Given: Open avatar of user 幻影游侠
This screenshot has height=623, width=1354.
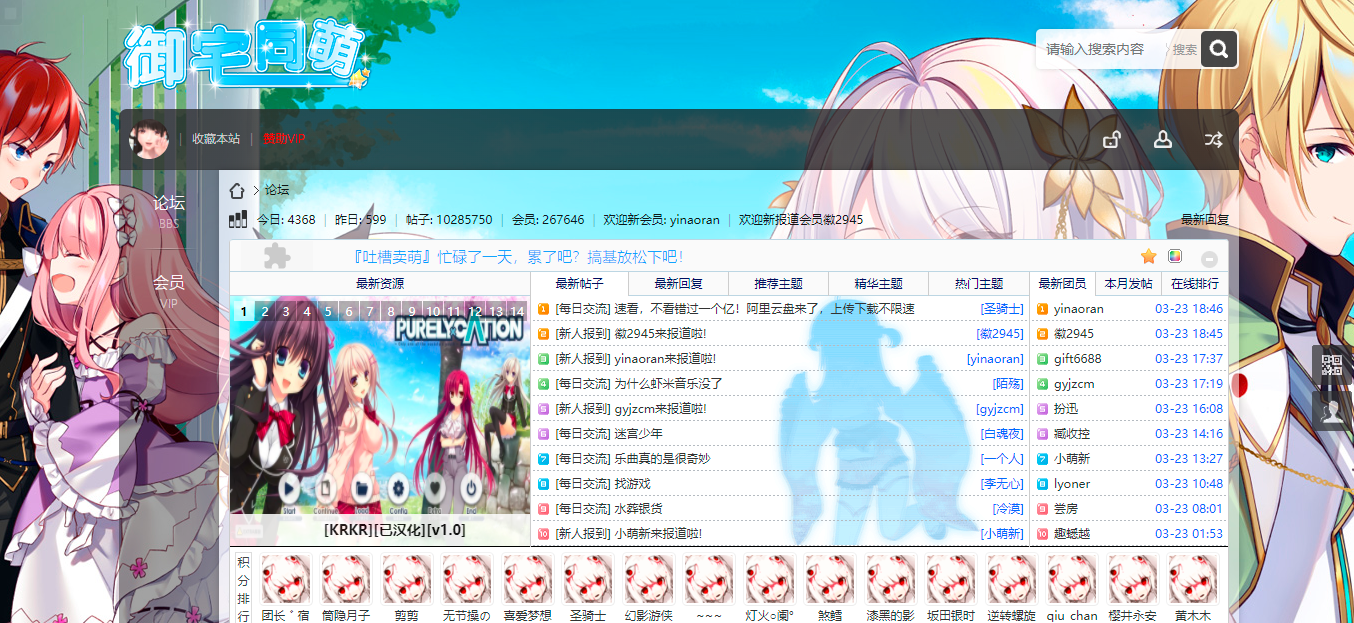Looking at the screenshot, I should (x=649, y=580).
